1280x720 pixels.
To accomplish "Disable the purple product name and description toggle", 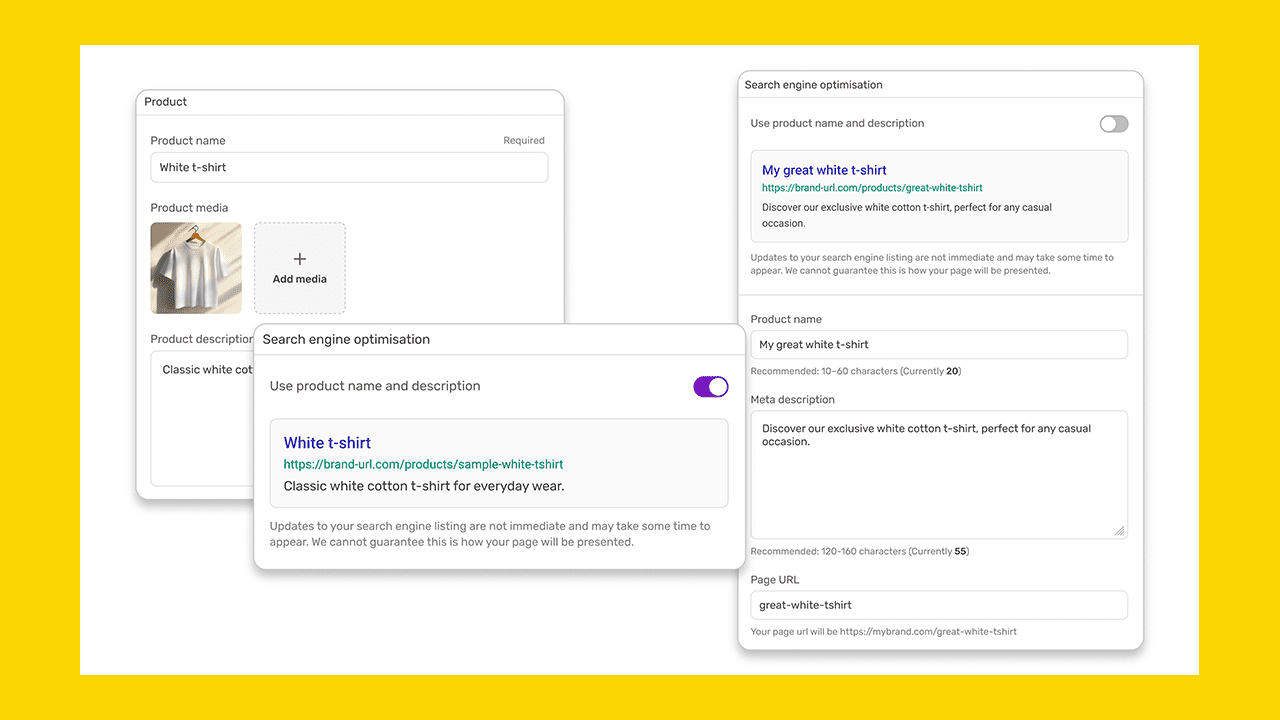I will pos(711,387).
